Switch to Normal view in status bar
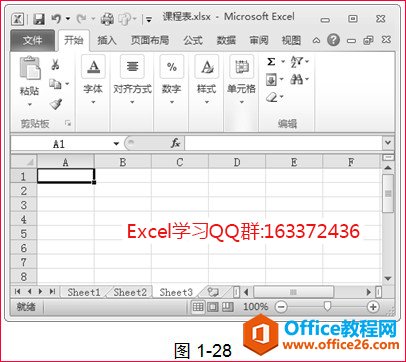Image resolution: width=406 pixels, height=362 pixels. (x=198, y=306)
